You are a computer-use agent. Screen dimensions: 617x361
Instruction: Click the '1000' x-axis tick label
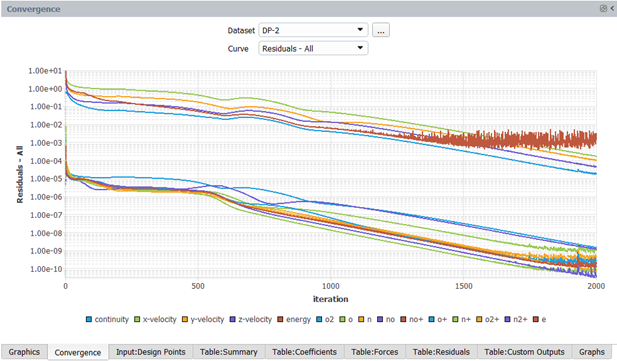(x=331, y=286)
